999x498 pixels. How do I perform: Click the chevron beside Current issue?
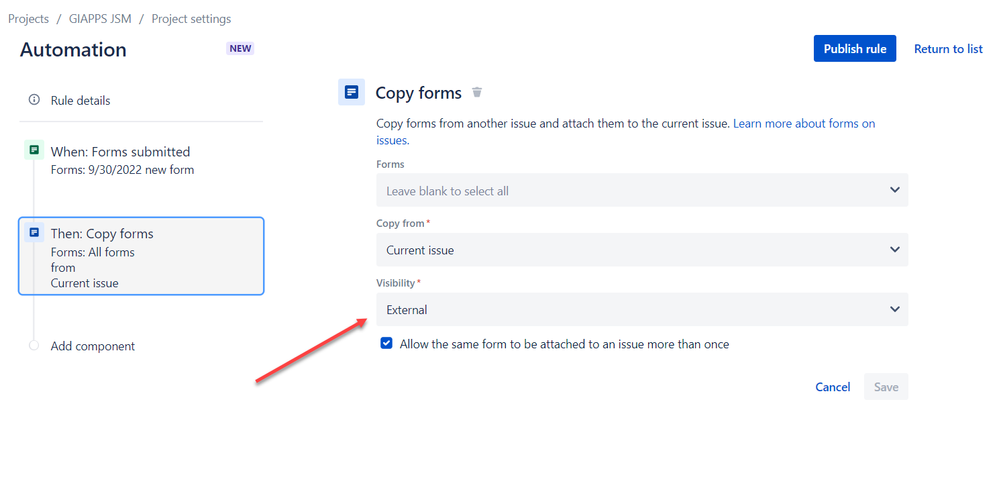coord(895,250)
